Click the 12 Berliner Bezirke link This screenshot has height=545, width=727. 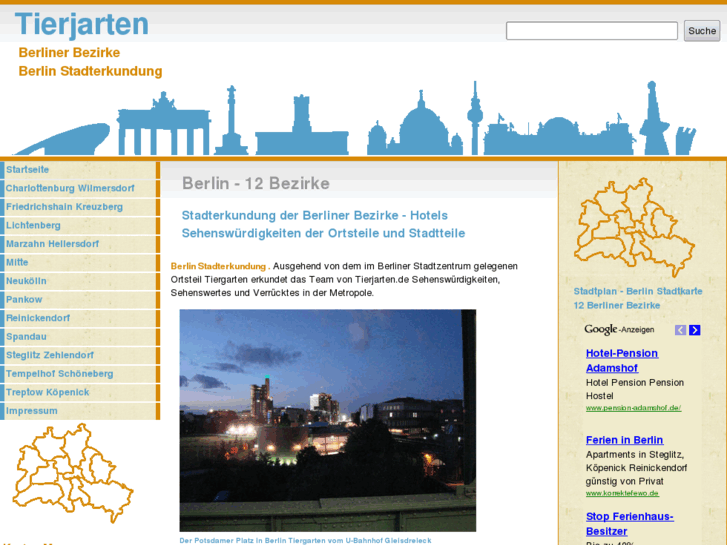pyautogui.click(x=617, y=305)
